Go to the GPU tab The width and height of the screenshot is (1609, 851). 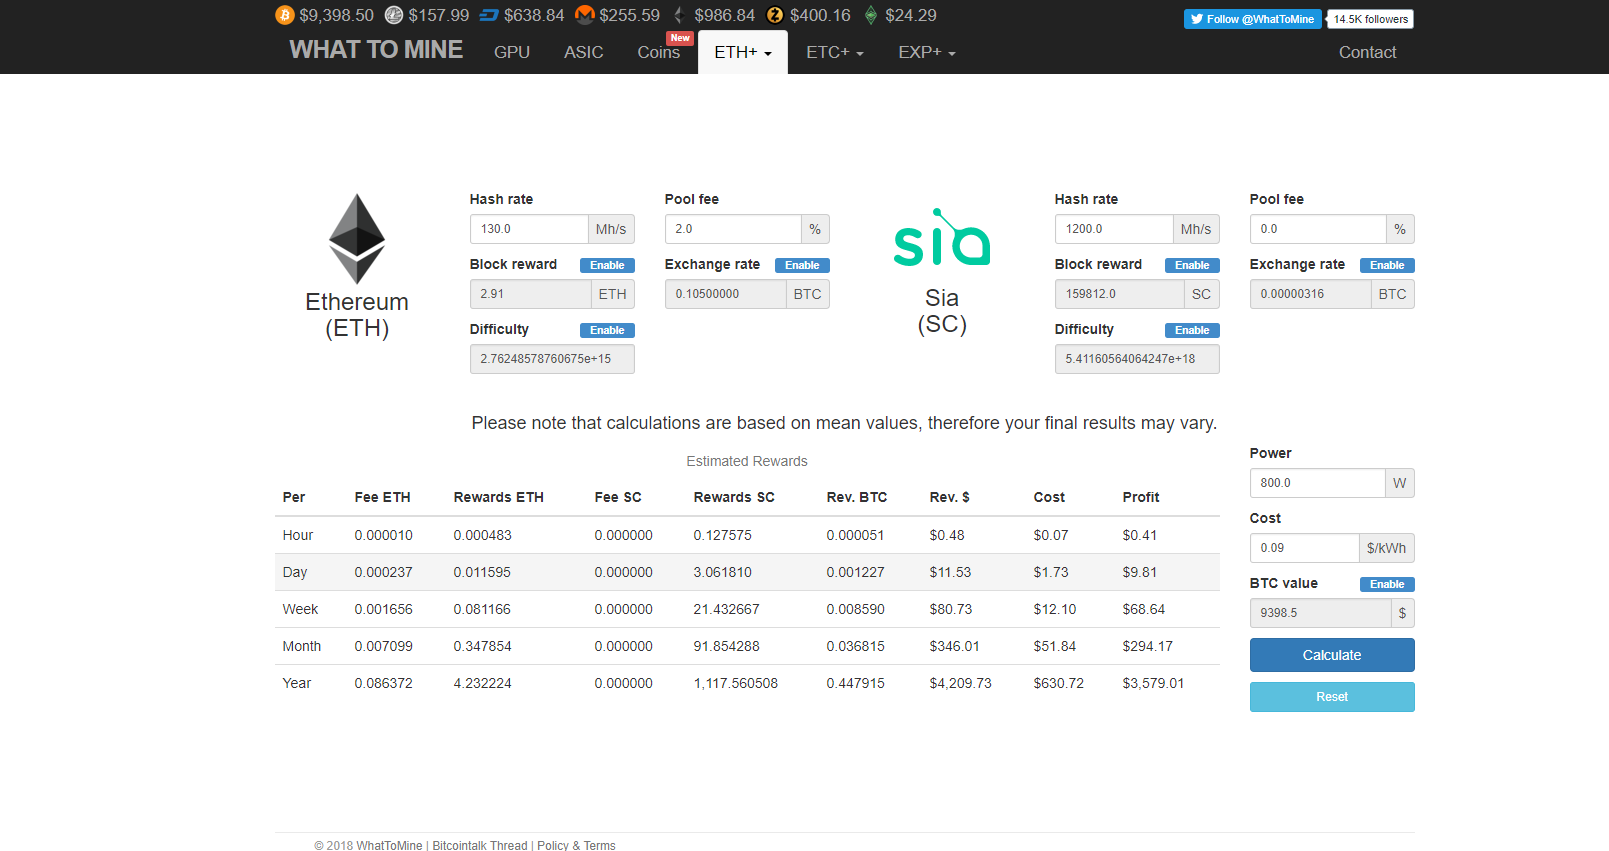pyautogui.click(x=512, y=52)
